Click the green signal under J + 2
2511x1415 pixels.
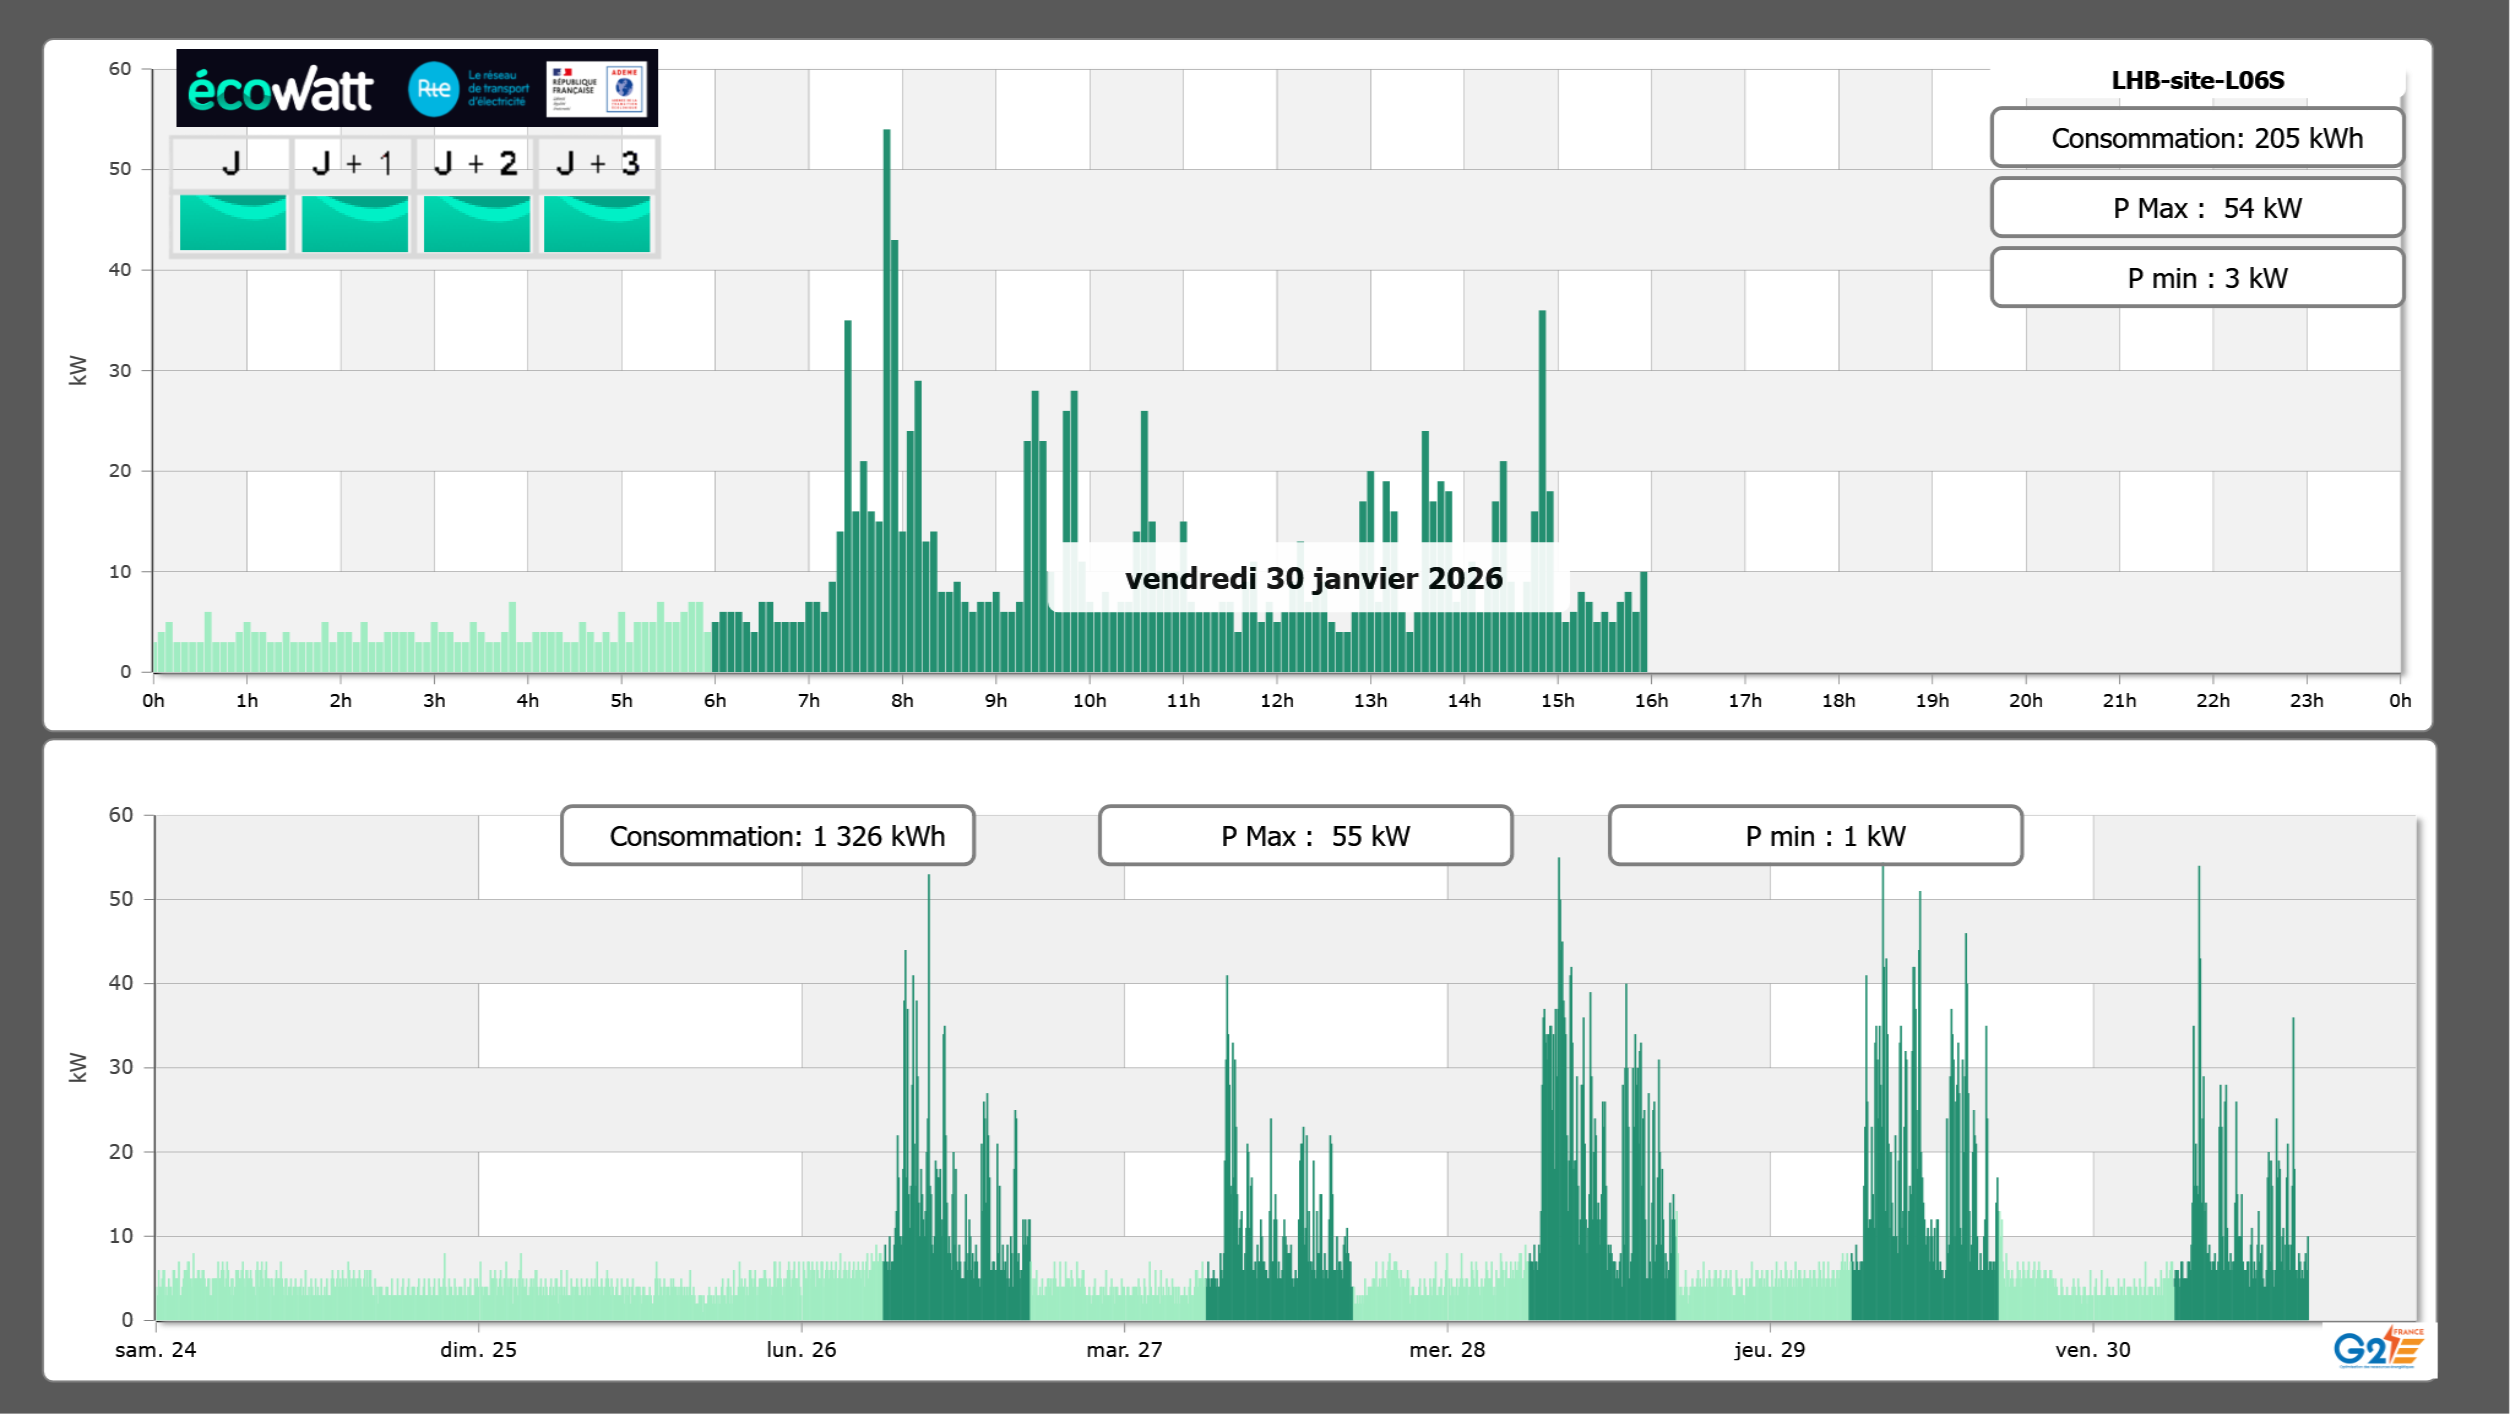coord(476,222)
